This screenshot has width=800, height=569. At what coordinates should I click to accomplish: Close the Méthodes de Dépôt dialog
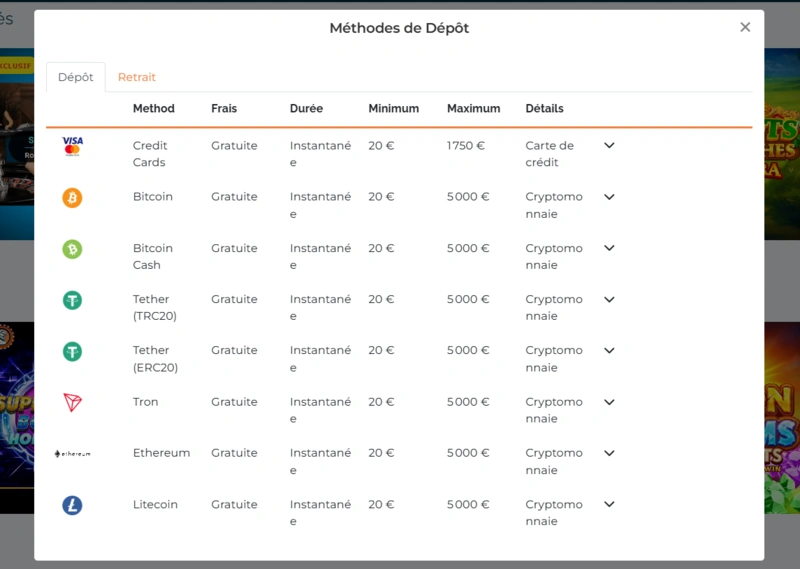coord(745,27)
